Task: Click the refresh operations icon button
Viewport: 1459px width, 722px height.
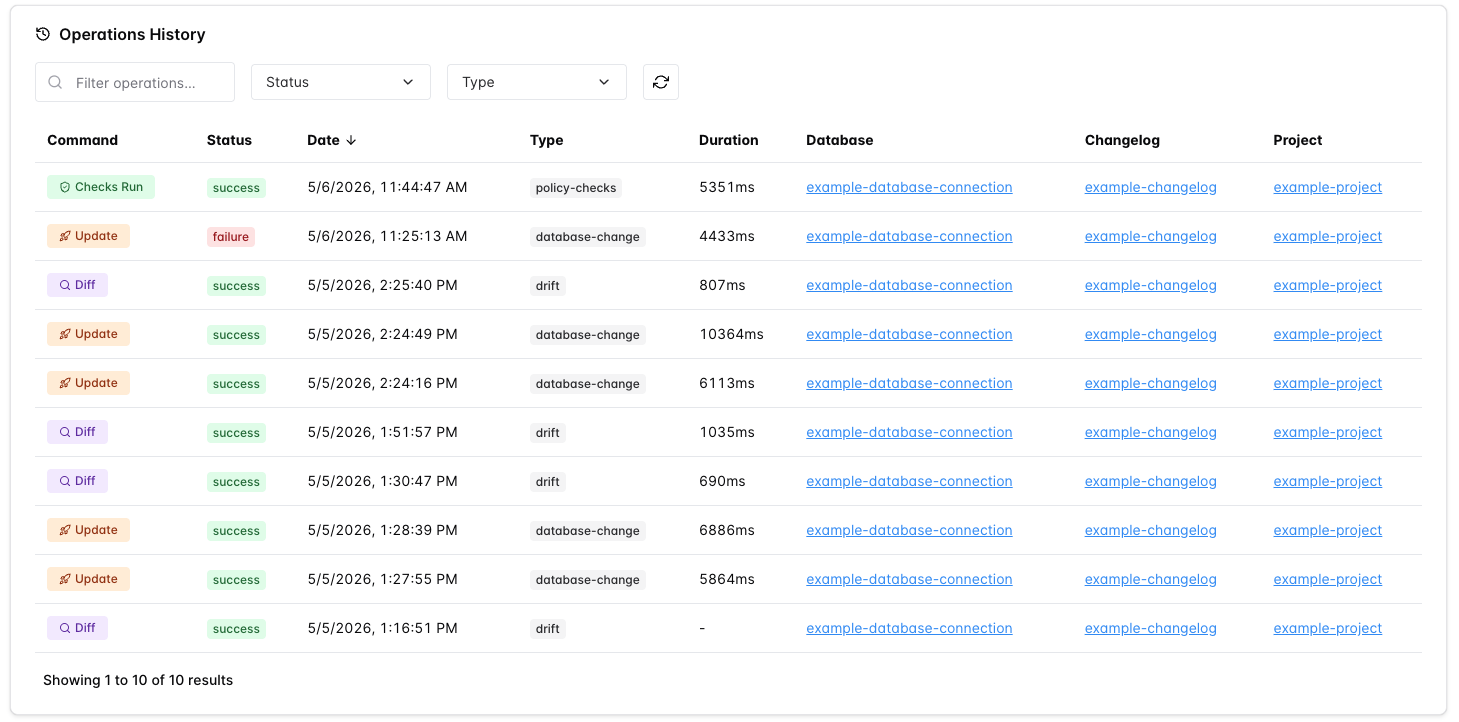Action: [661, 82]
